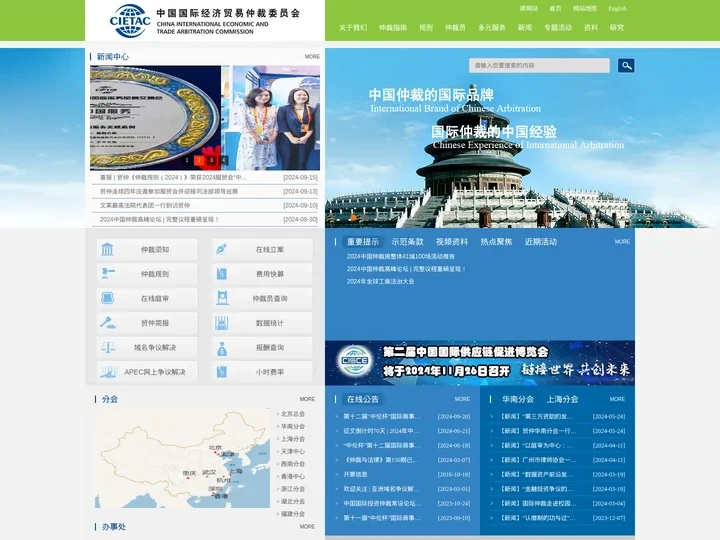This screenshot has width=720, height=540.
Task: Open the 多元服务 menu
Action: coord(492,28)
